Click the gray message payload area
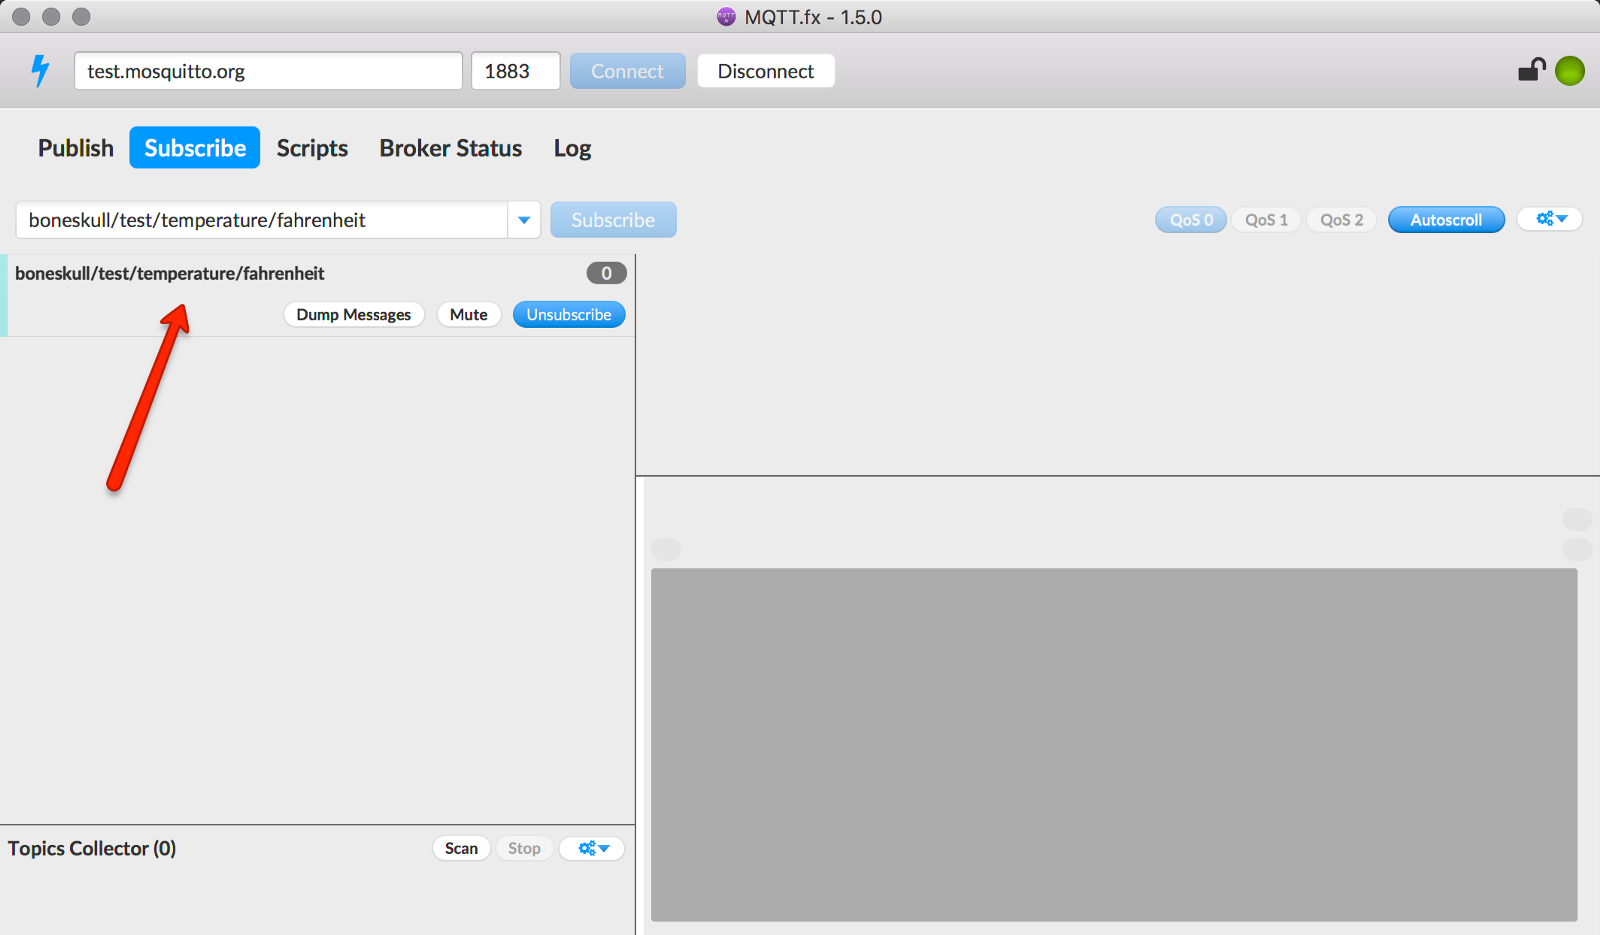Viewport: 1600px width, 935px height. pos(1114,745)
